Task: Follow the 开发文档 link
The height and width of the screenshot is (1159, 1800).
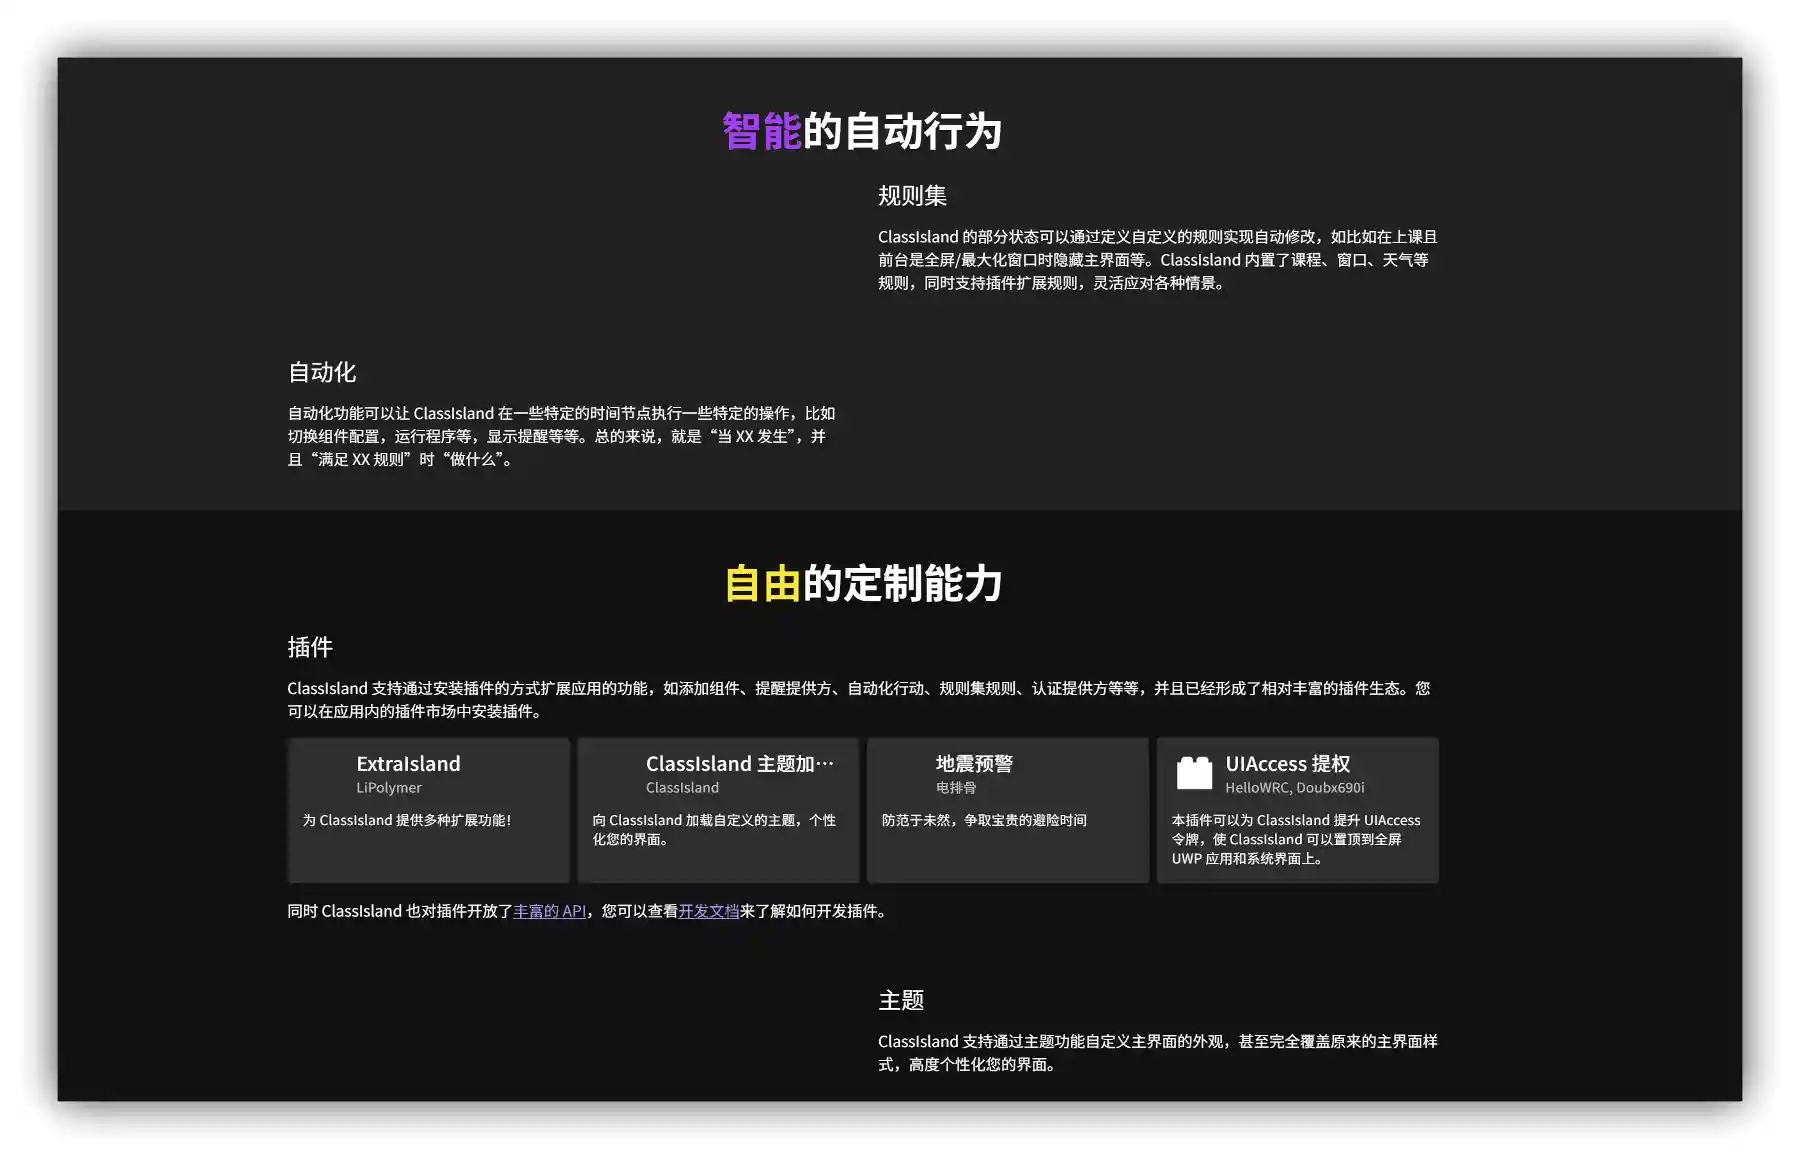Action: pos(708,911)
